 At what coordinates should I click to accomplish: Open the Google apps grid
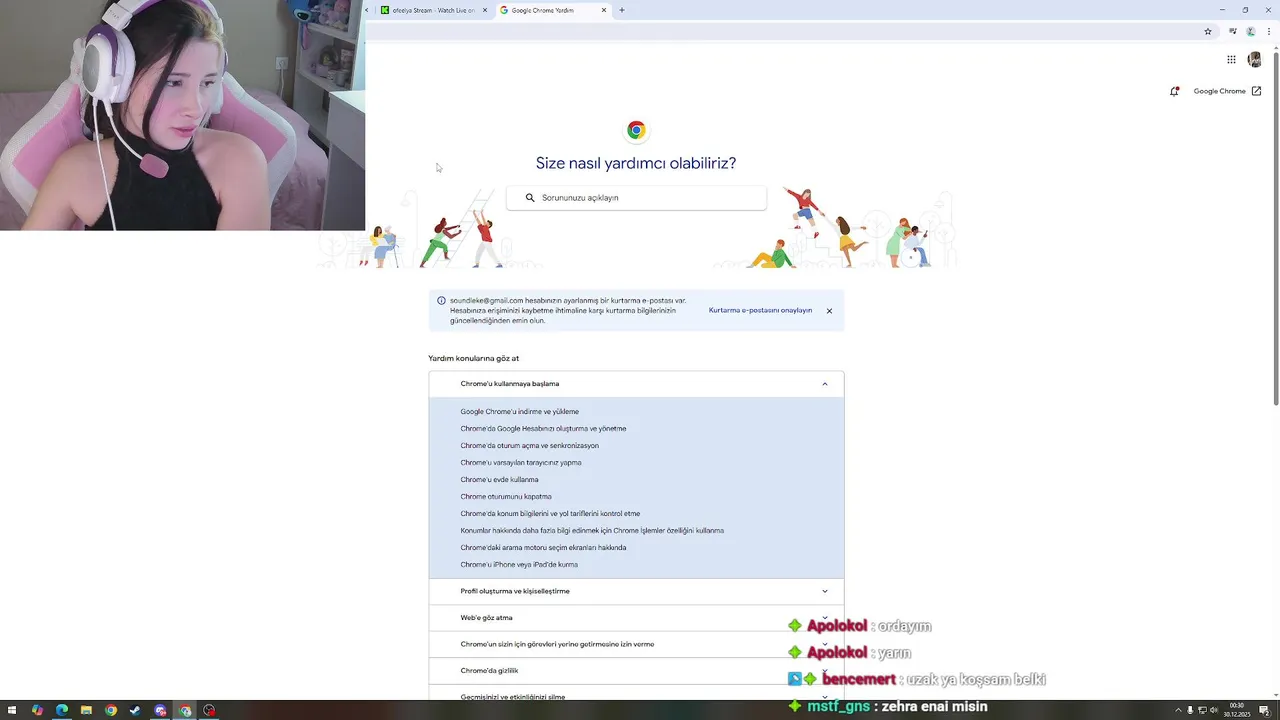(1231, 60)
